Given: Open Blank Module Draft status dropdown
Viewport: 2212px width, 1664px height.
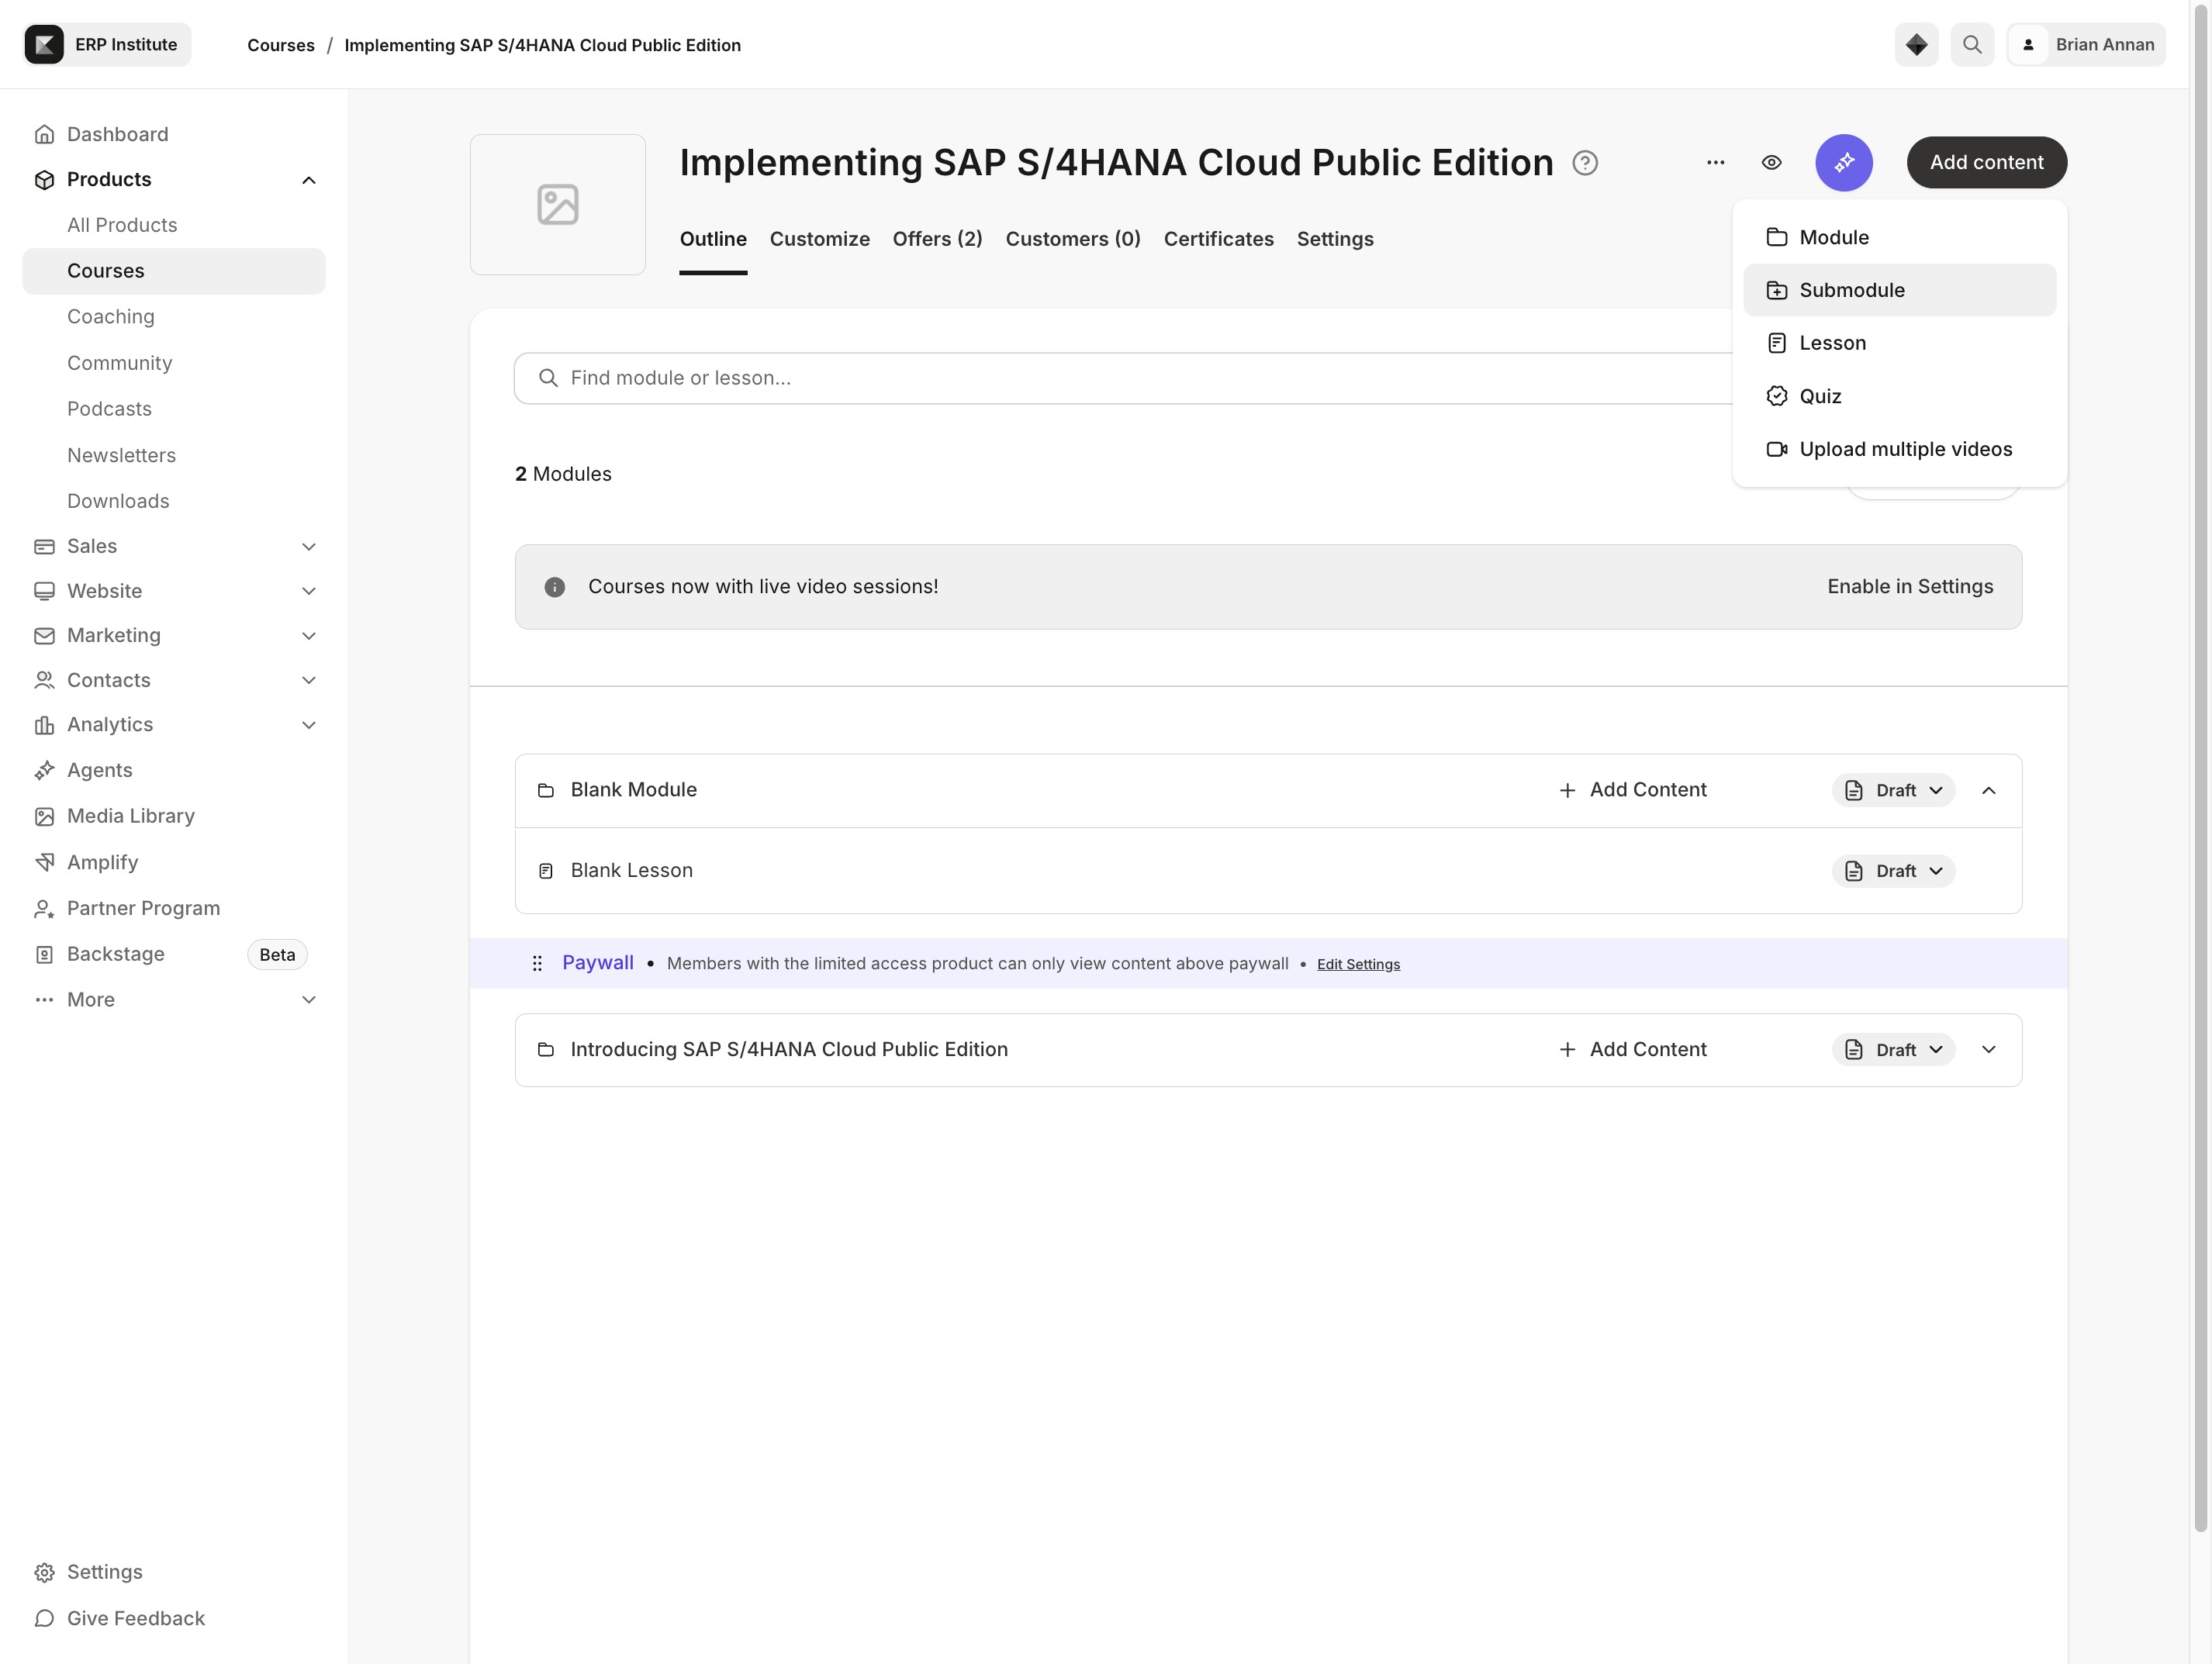Looking at the screenshot, I should tap(1893, 790).
